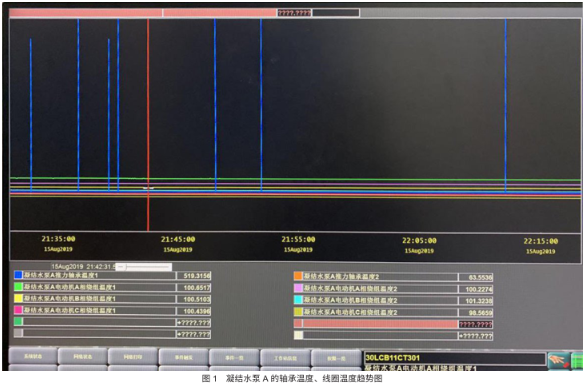
Task: Click the time cursor slider handle
Action: 122,267
